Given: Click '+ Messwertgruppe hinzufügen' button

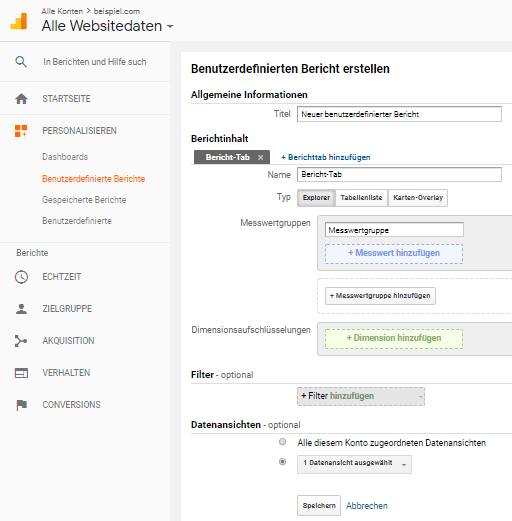Looking at the screenshot, I should pyautogui.click(x=380, y=296).
